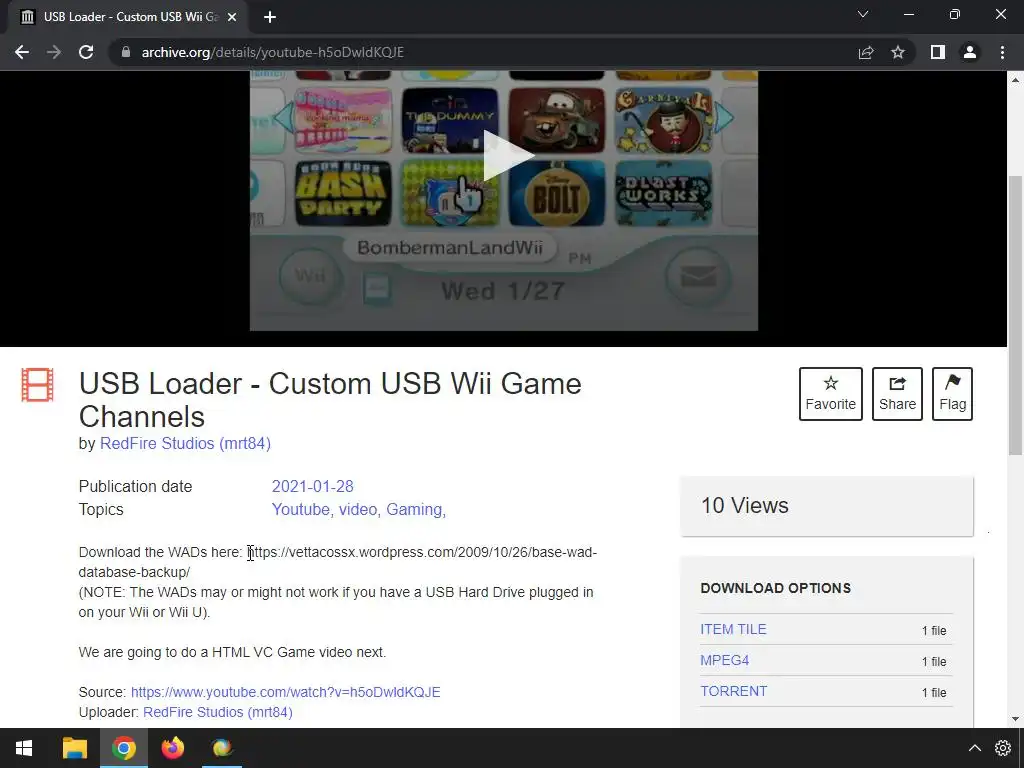Show hidden system tray icons
Image resolution: width=1024 pixels, height=768 pixels.
point(974,748)
